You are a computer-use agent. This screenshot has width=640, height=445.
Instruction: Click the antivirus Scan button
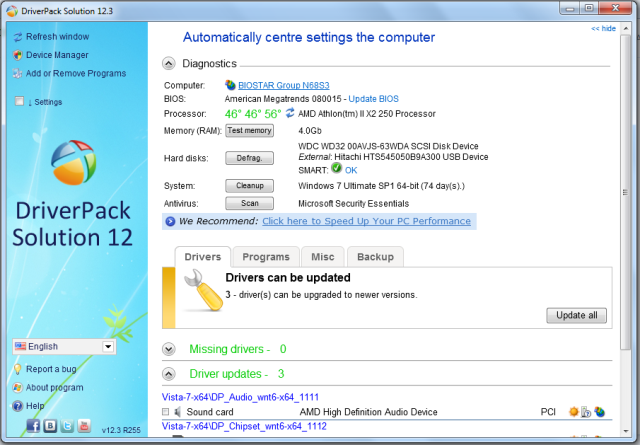pos(249,203)
